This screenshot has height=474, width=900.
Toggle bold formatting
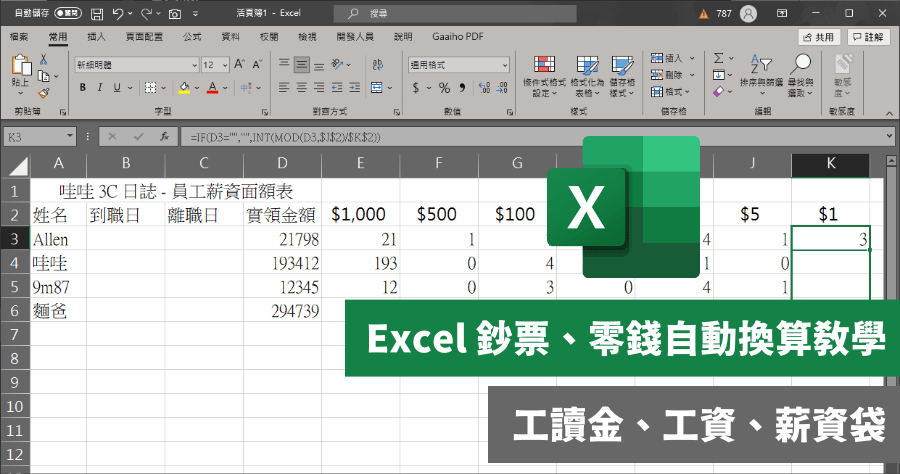pos(83,87)
